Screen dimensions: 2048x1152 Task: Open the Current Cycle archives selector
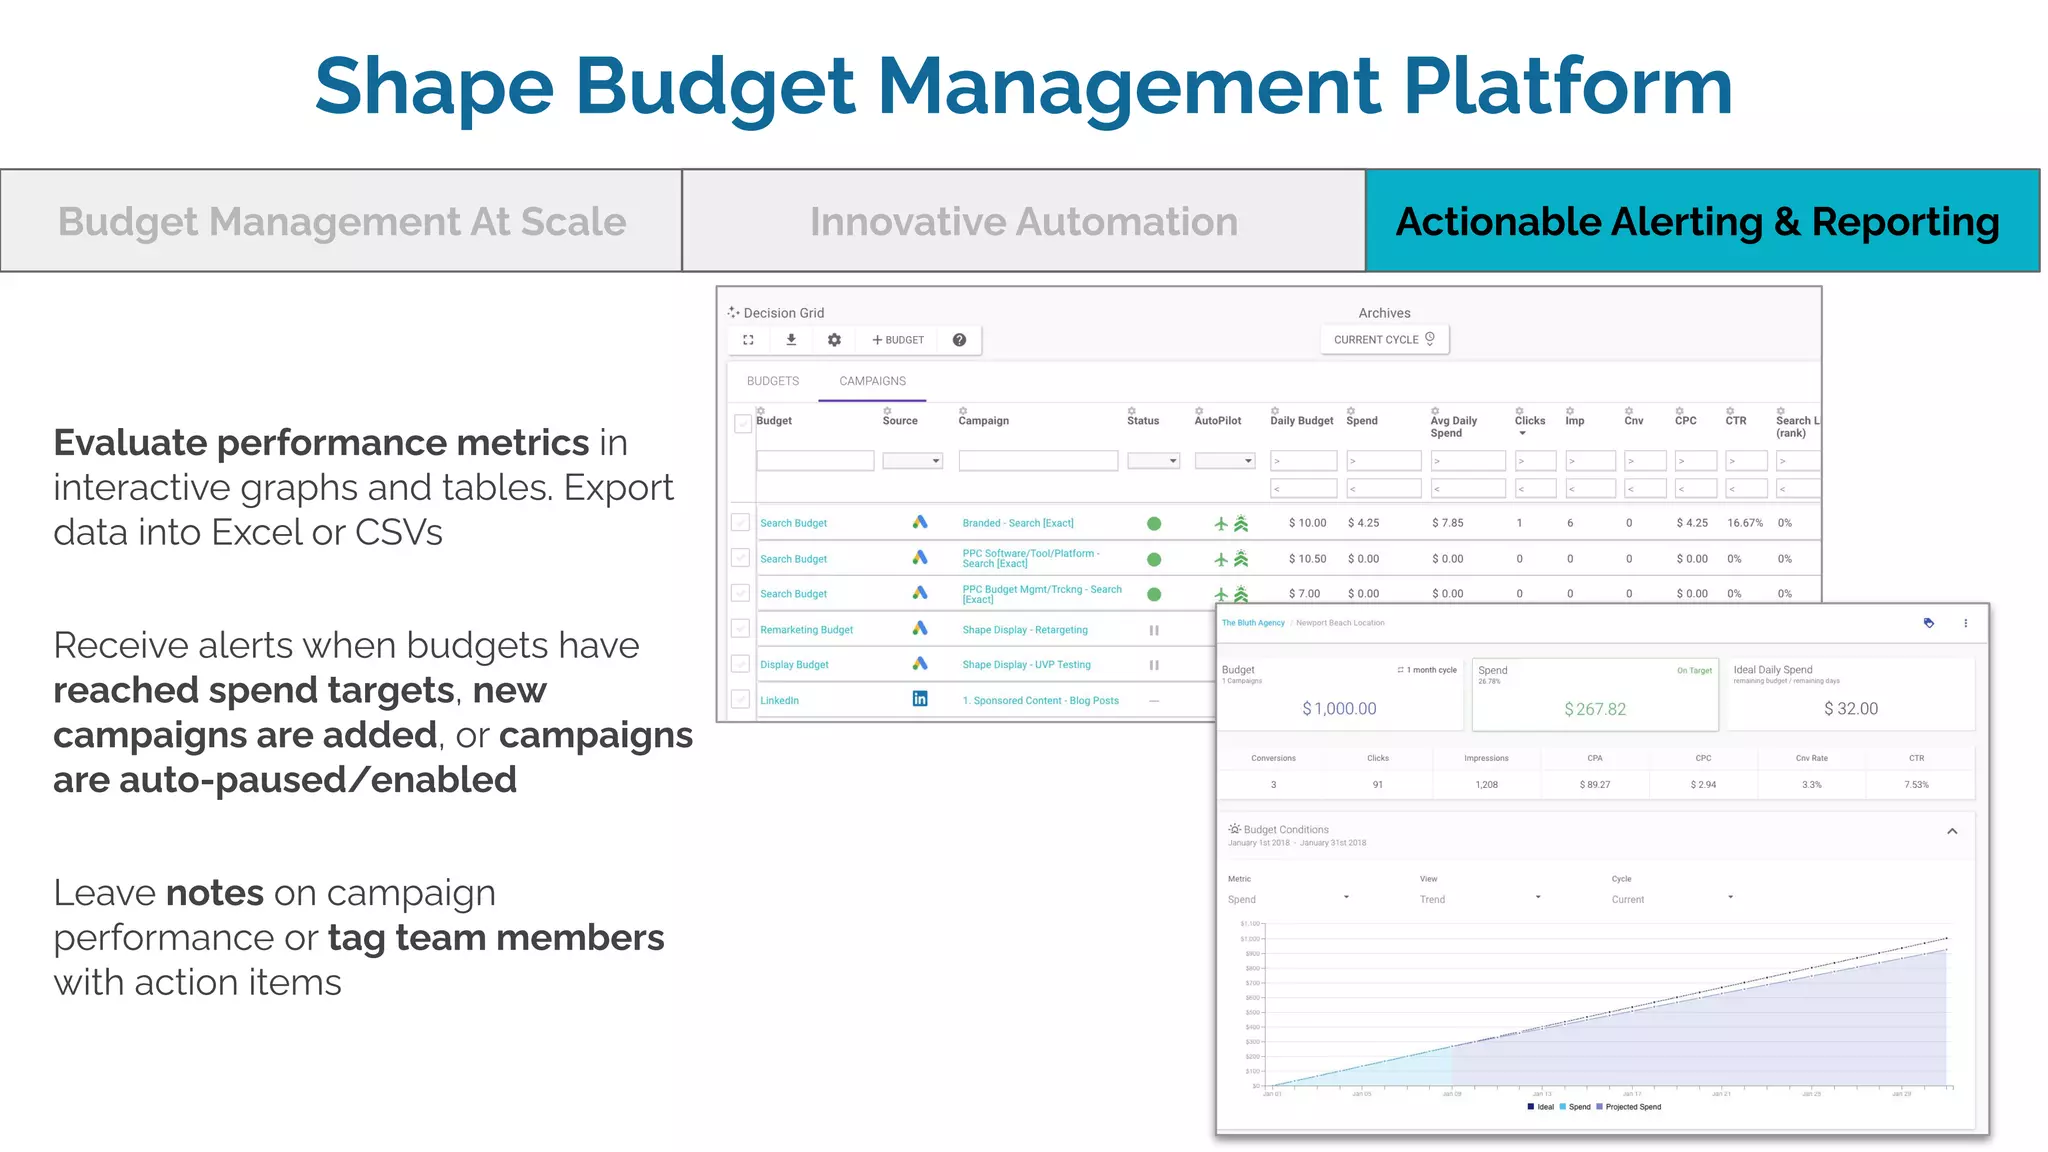tap(1384, 340)
